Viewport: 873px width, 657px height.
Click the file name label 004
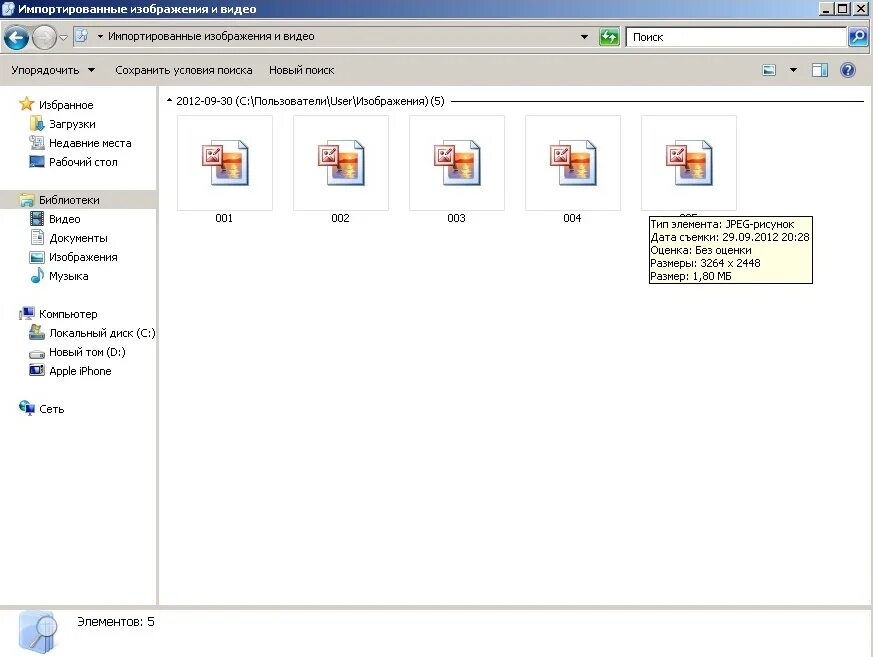point(572,218)
